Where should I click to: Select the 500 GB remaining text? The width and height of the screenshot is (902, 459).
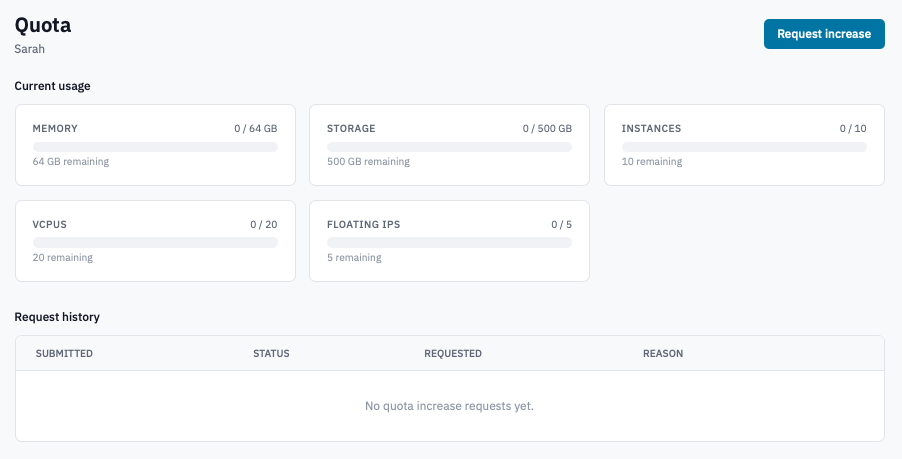(368, 162)
